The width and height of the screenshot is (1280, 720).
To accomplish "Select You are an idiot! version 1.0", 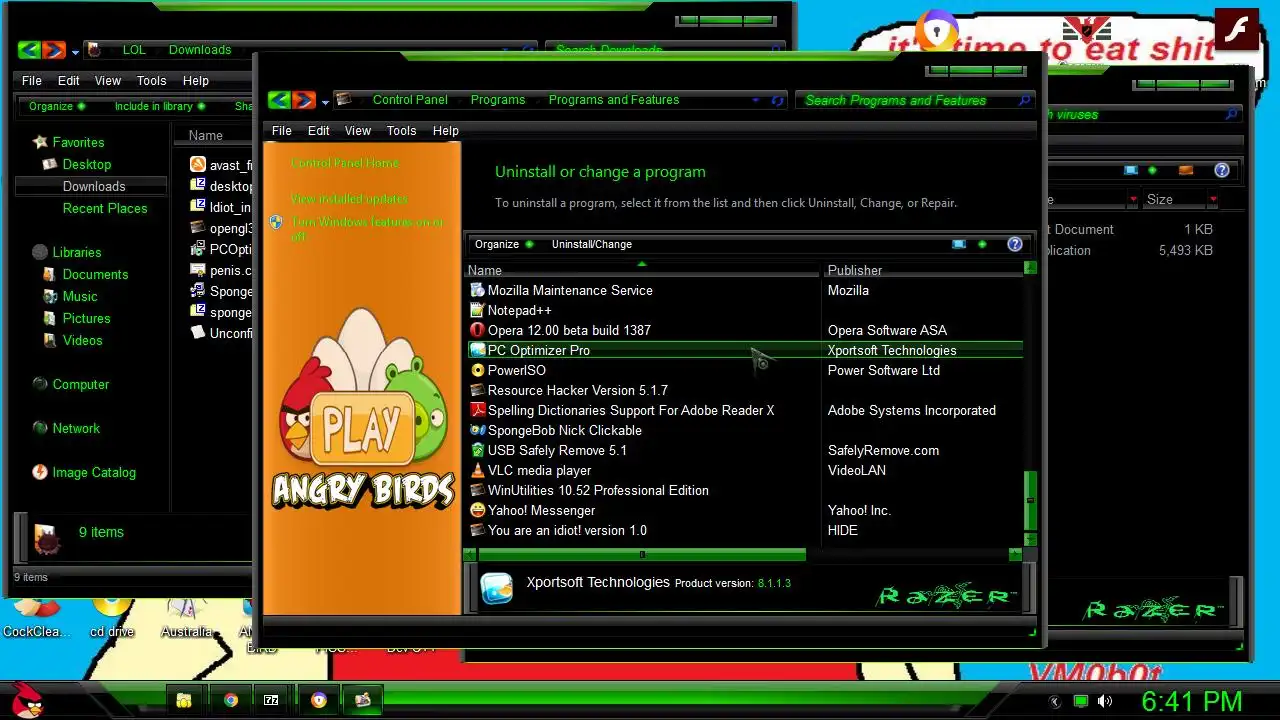I will [567, 530].
